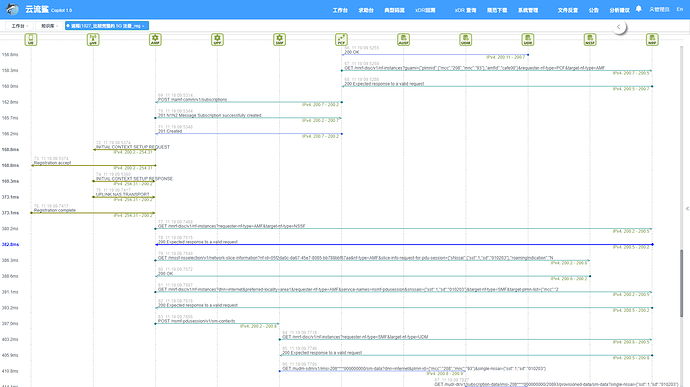
Task: Click the 373.1ms timestamp of Registration complete
Action: click(x=10, y=213)
